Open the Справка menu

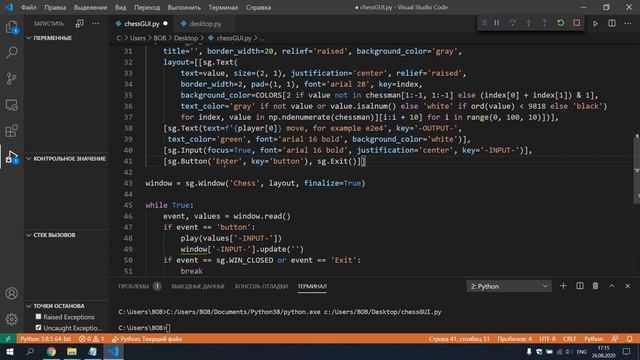click(x=258, y=7)
